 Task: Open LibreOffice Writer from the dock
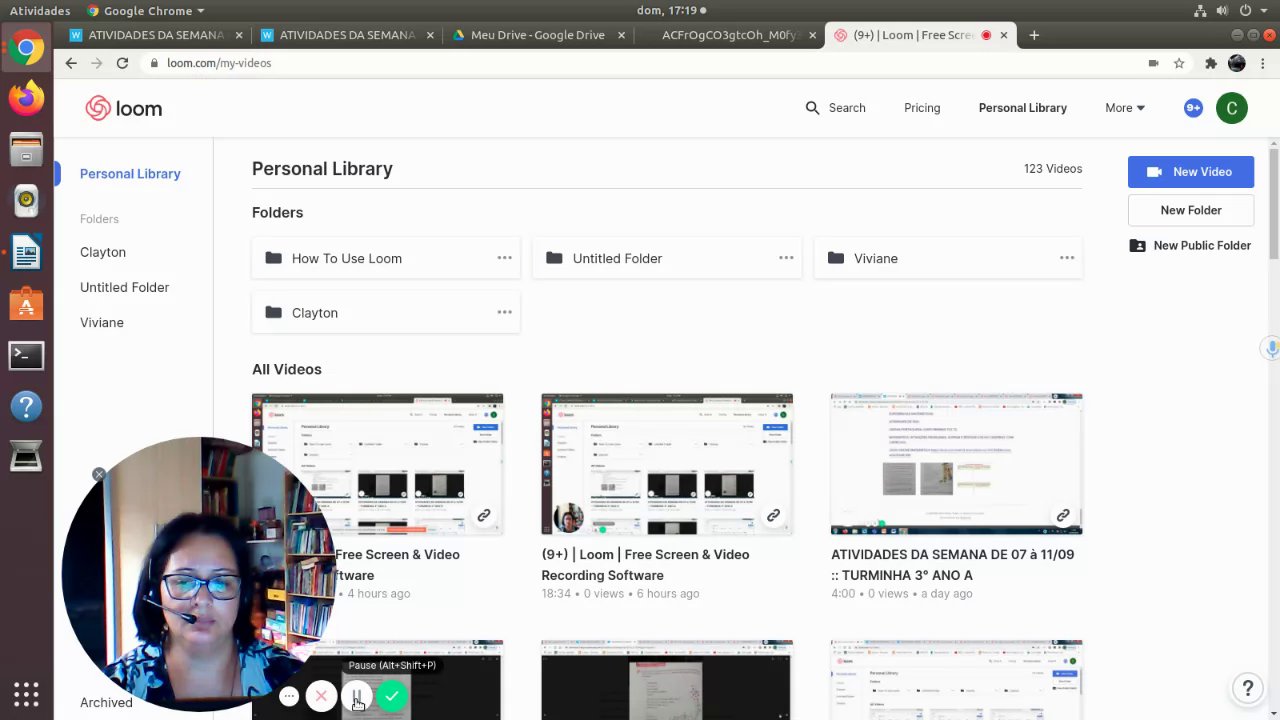[26, 253]
